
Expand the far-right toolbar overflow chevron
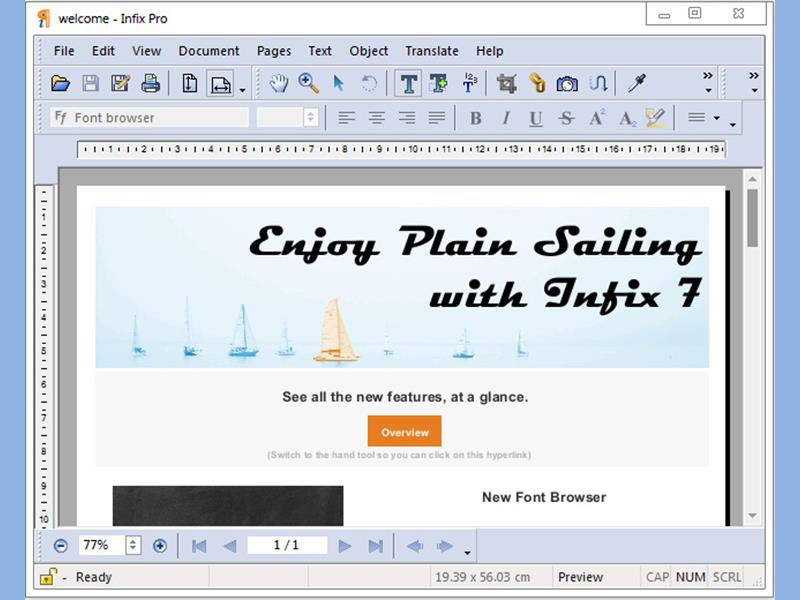tap(754, 82)
